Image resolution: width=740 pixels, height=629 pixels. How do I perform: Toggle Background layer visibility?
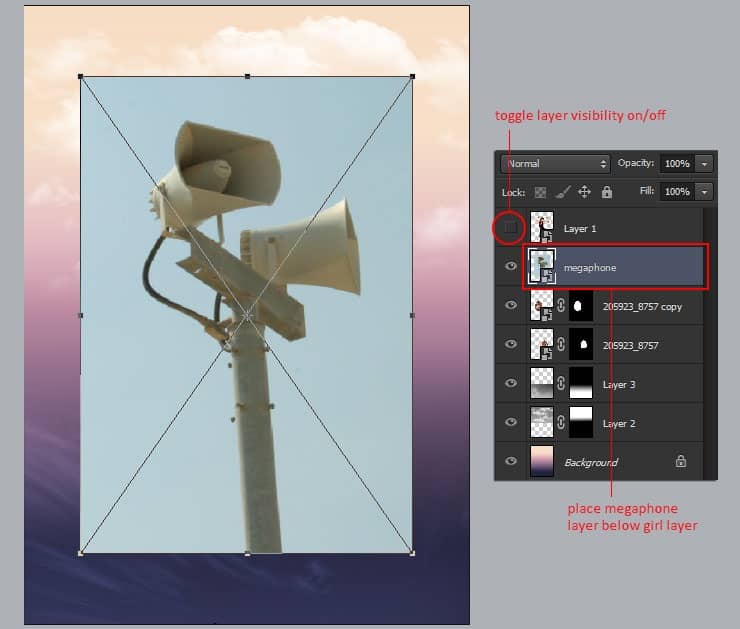pyautogui.click(x=511, y=461)
